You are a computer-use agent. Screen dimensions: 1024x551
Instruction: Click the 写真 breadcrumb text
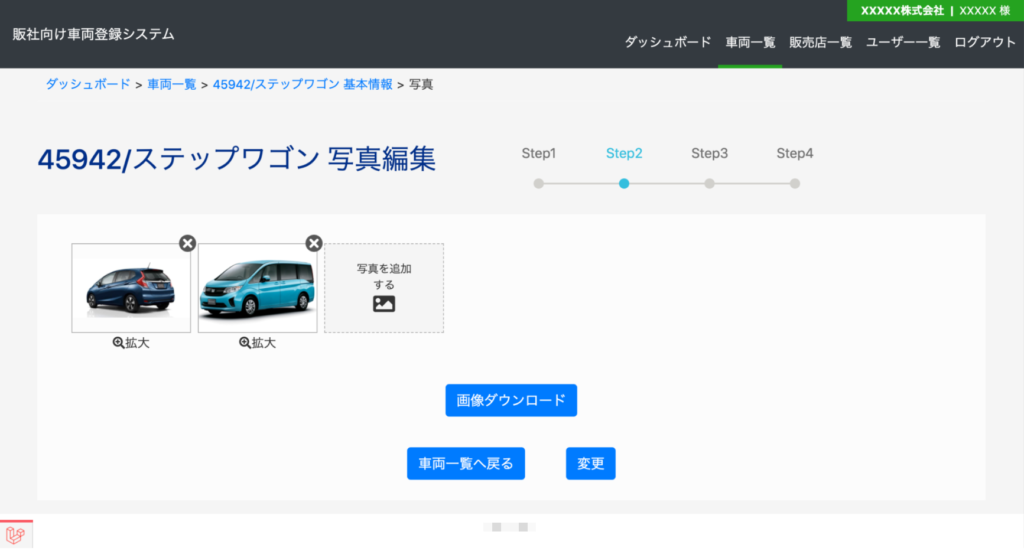(x=421, y=84)
